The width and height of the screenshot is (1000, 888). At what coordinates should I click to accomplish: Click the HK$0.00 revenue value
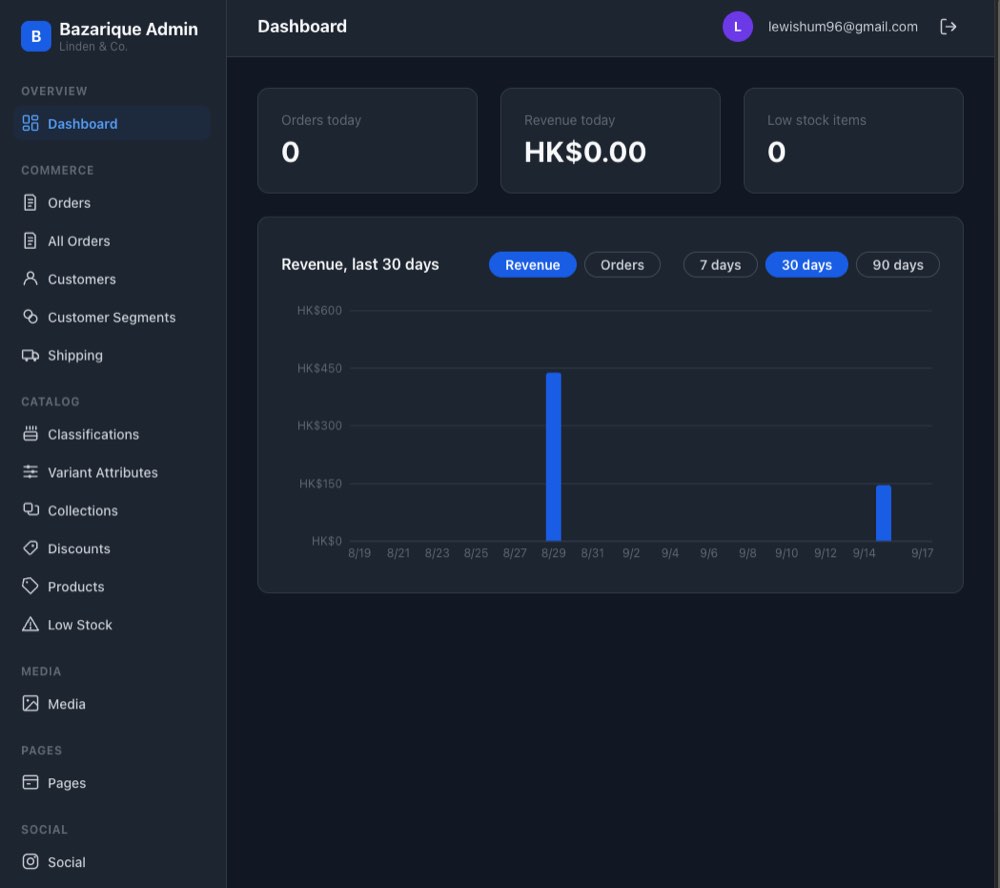pyautogui.click(x=585, y=152)
